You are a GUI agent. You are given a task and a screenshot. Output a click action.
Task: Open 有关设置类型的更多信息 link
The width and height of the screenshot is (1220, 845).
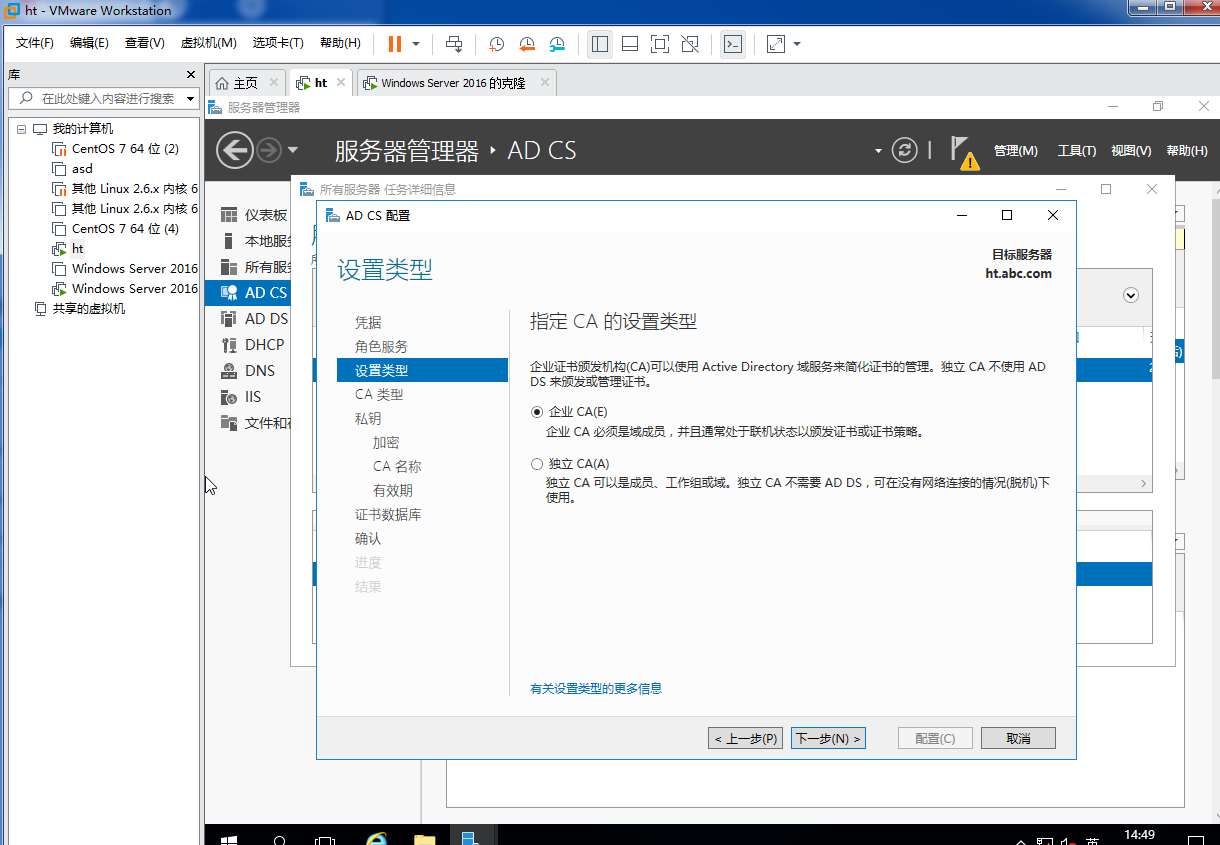596,688
